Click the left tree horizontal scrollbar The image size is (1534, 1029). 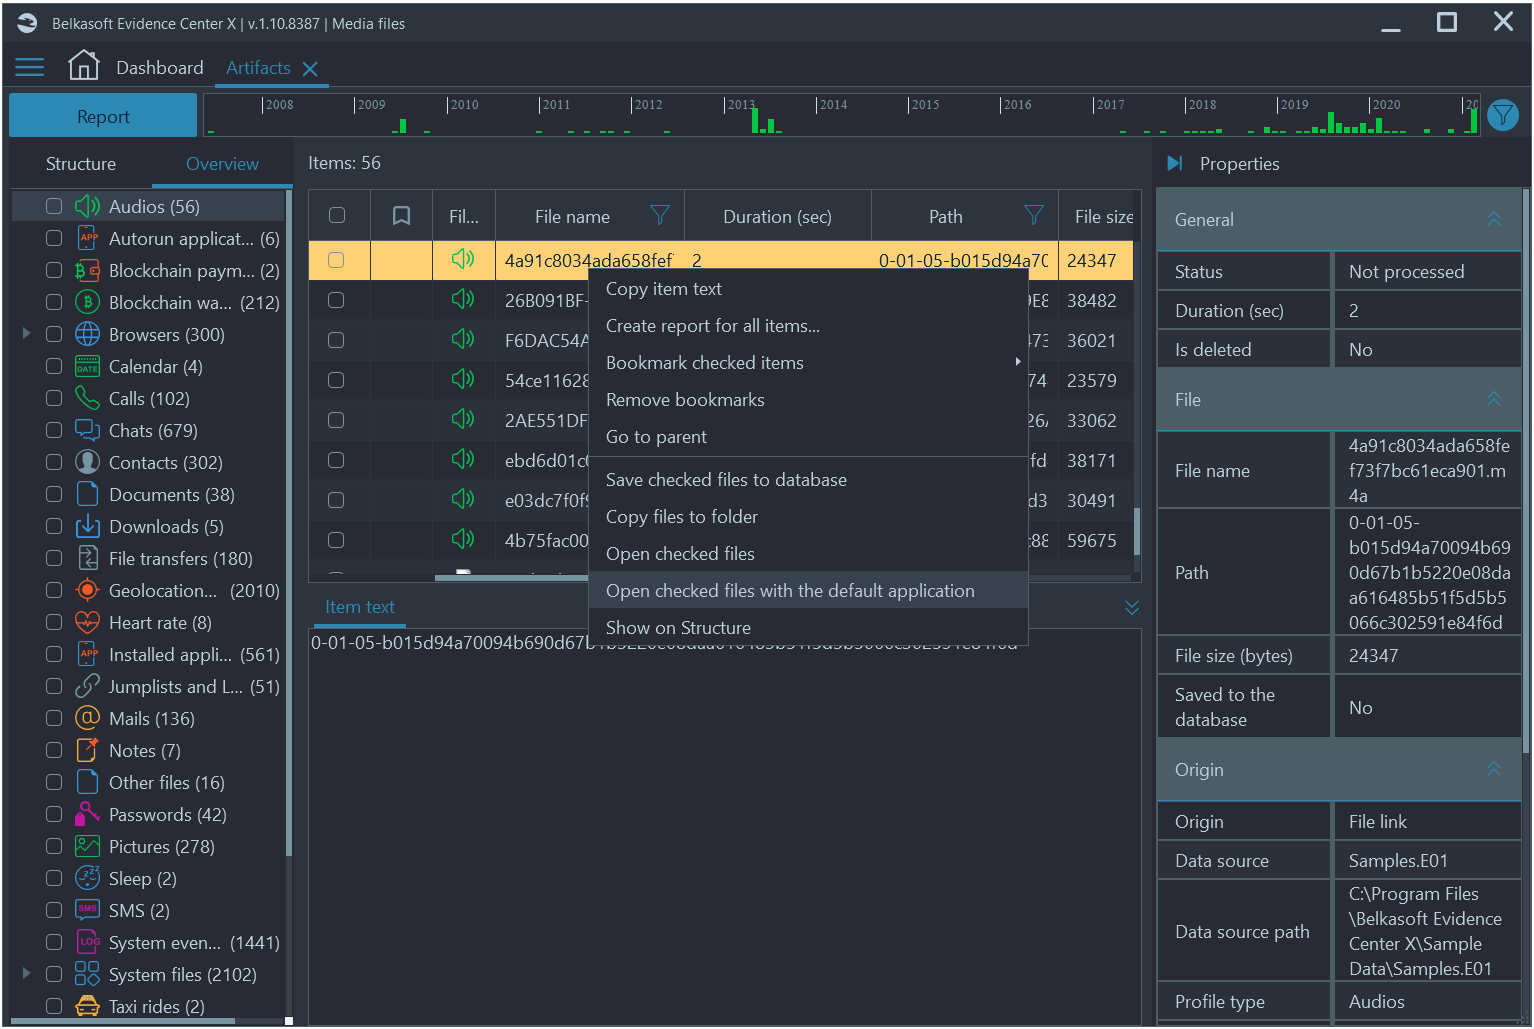click(123, 1021)
